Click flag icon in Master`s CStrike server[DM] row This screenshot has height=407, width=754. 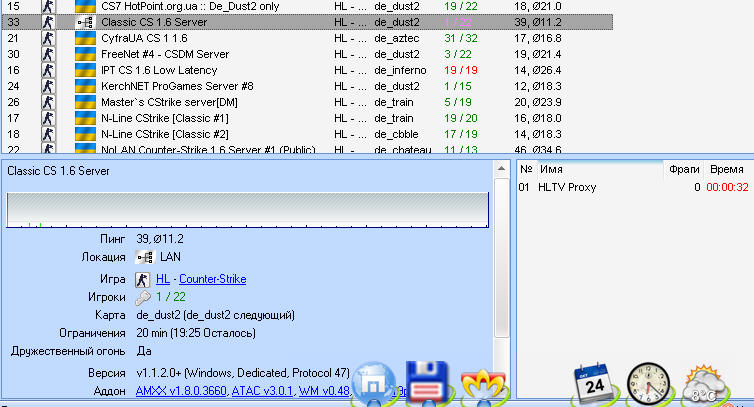85,102
